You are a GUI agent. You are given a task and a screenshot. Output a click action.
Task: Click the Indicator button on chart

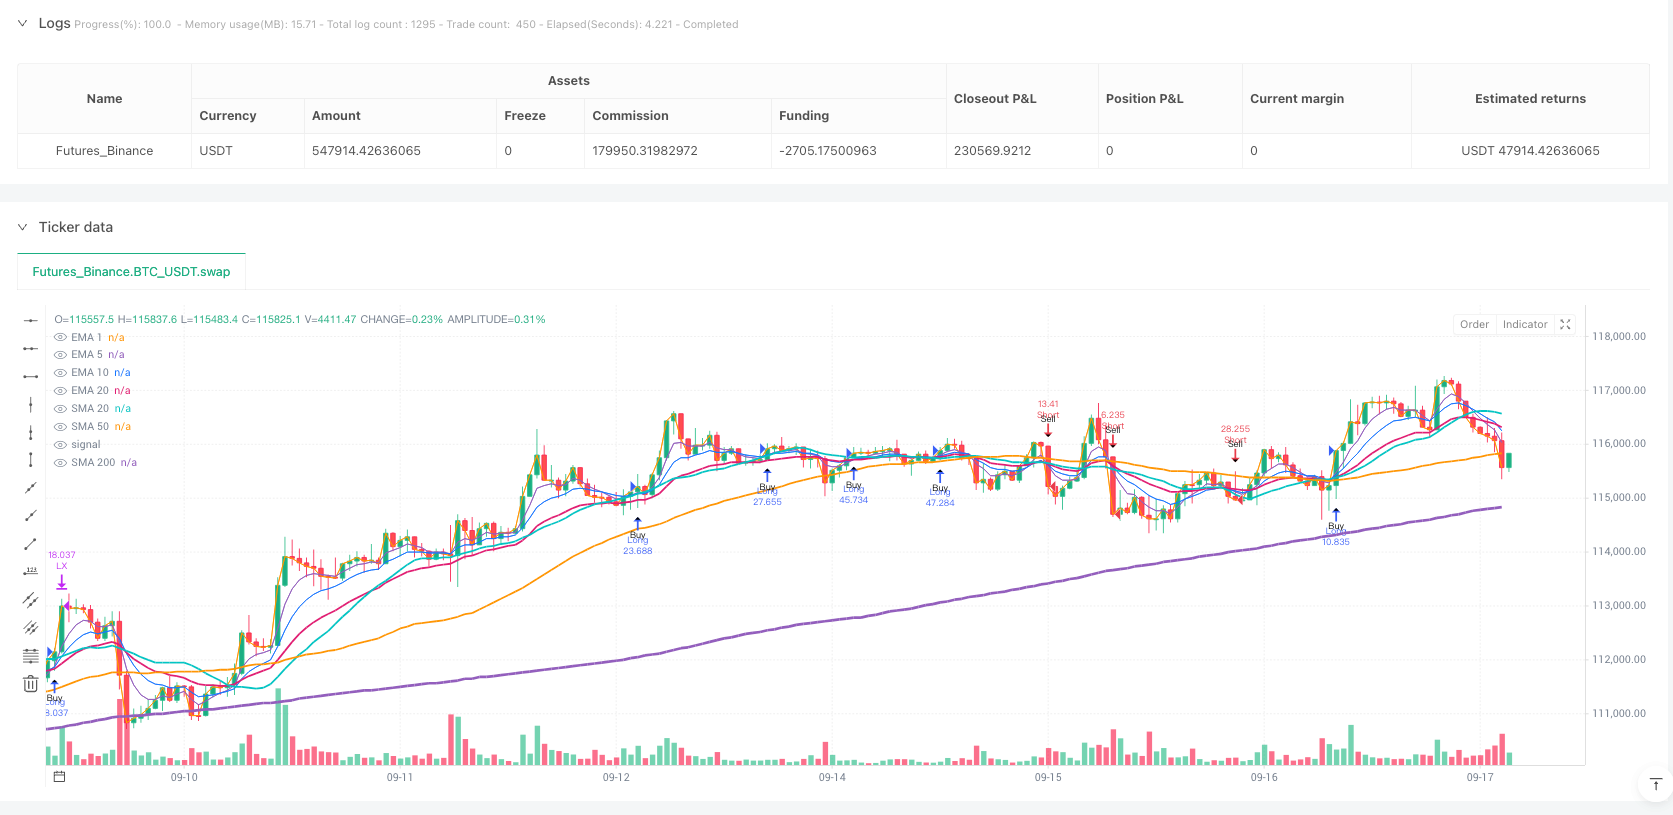pos(1525,324)
